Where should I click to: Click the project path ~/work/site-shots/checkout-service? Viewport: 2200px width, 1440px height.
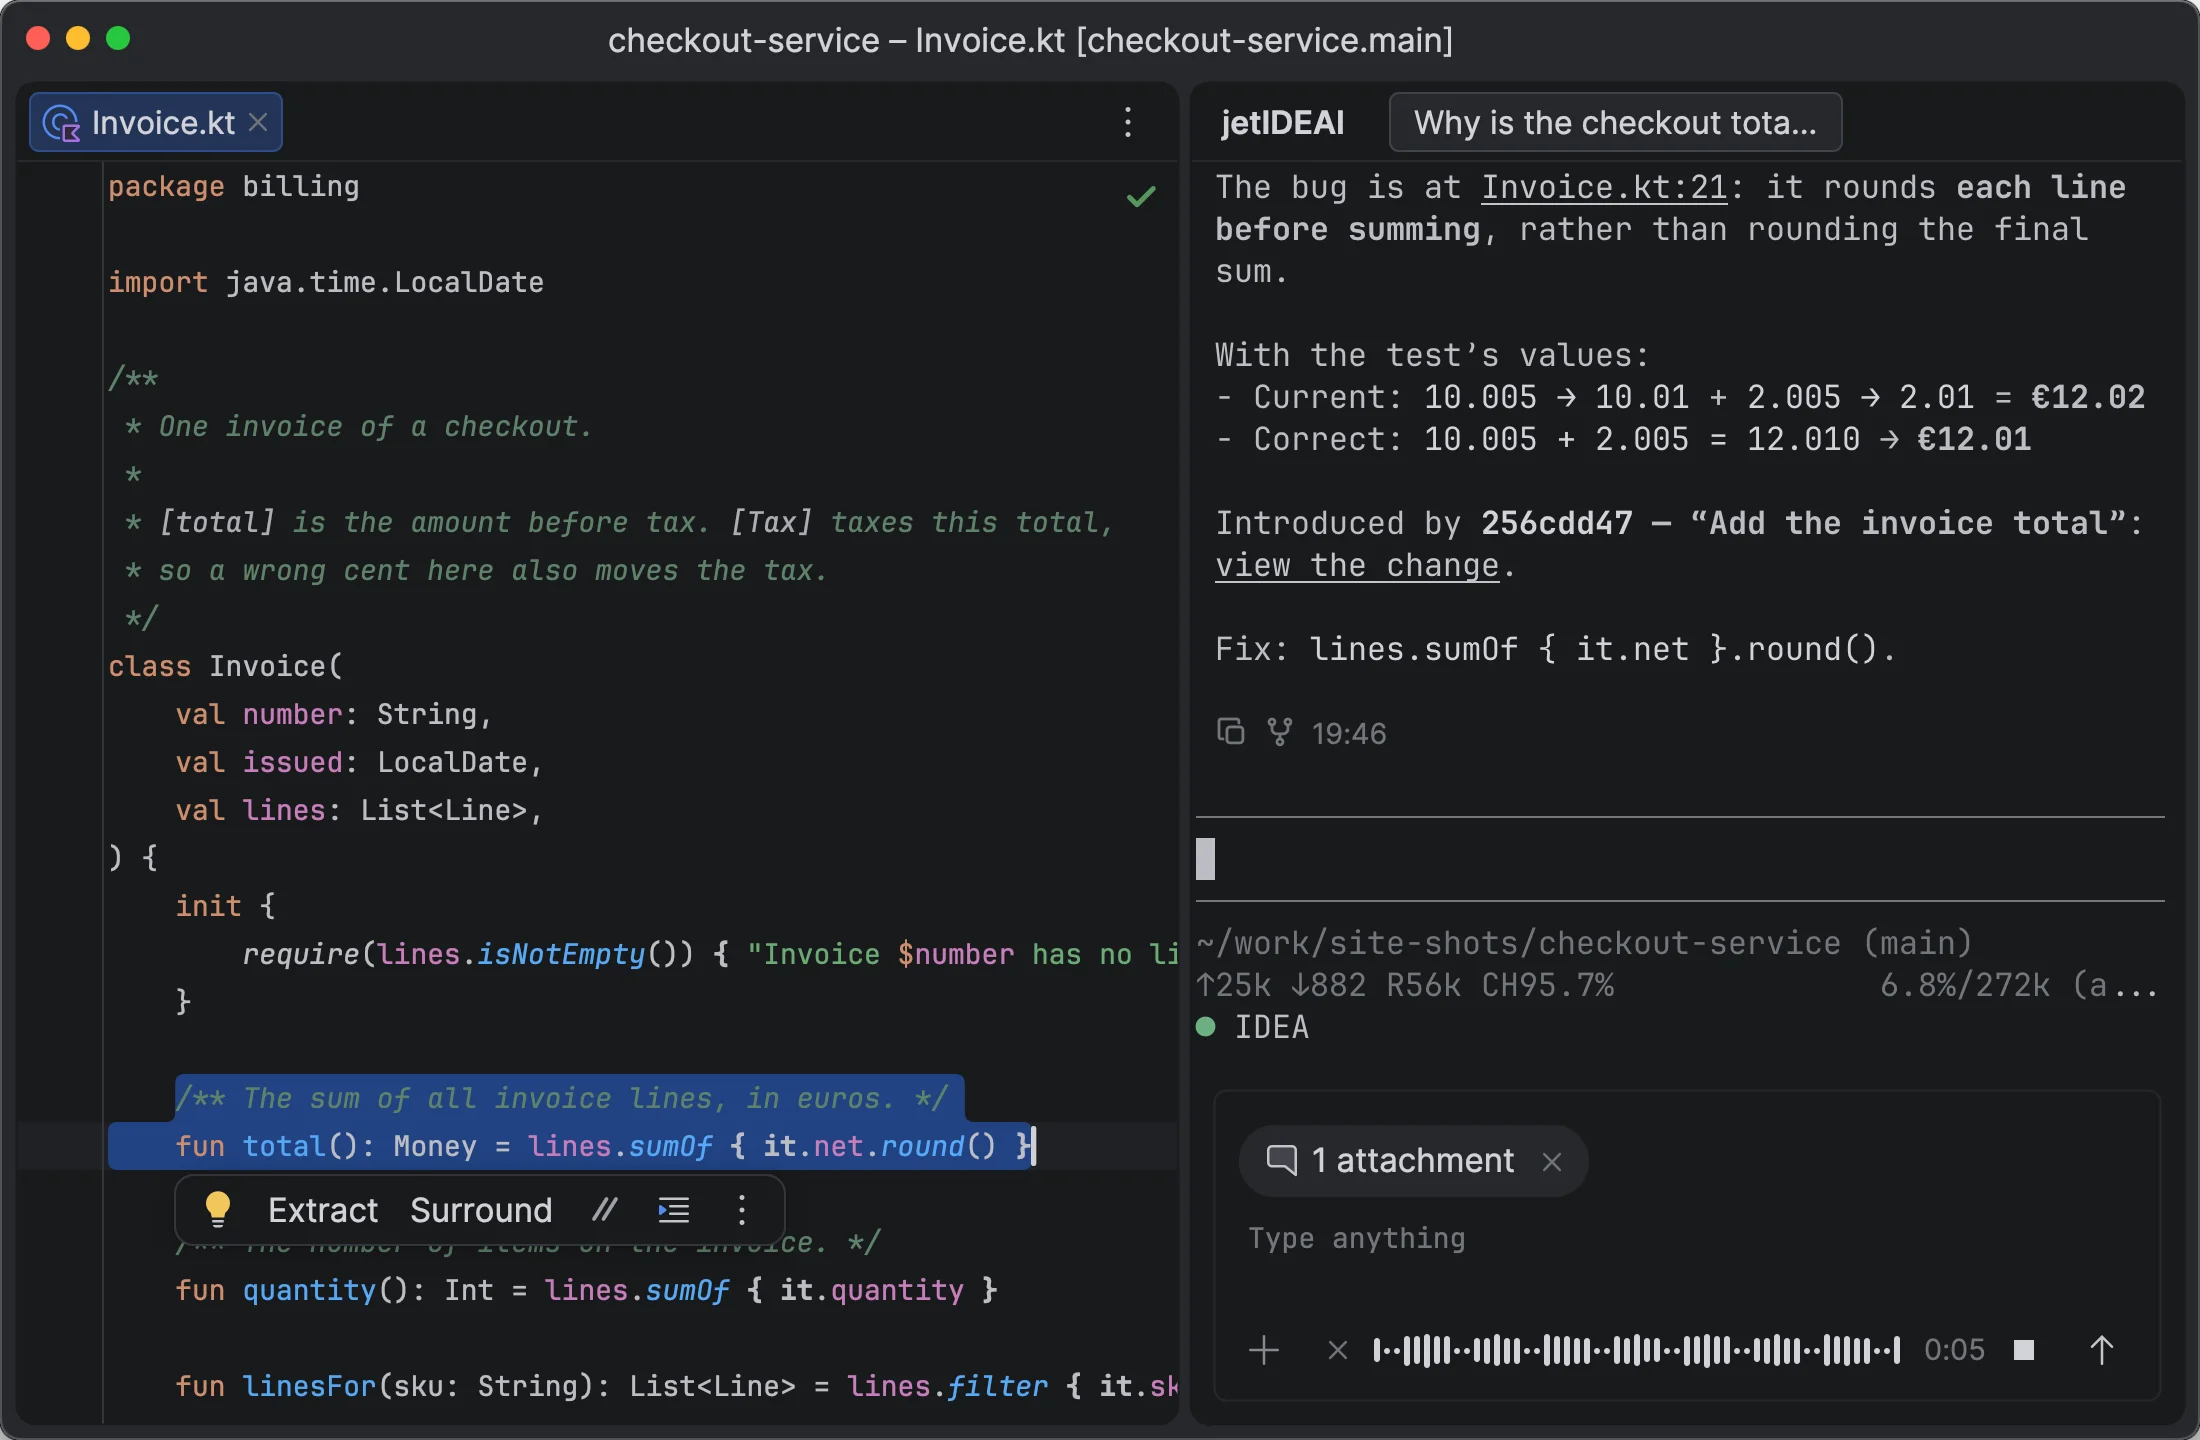click(1518, 943)
